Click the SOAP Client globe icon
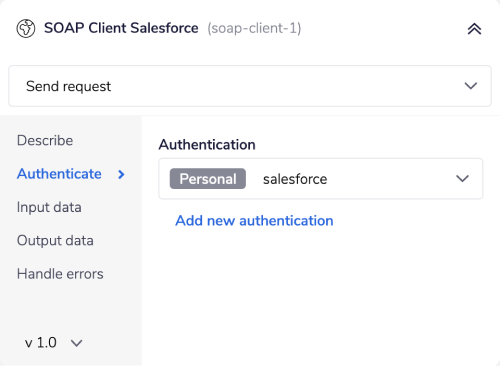Image resolution: width=500 pixels, height=366 pixels. click(26, 28)
